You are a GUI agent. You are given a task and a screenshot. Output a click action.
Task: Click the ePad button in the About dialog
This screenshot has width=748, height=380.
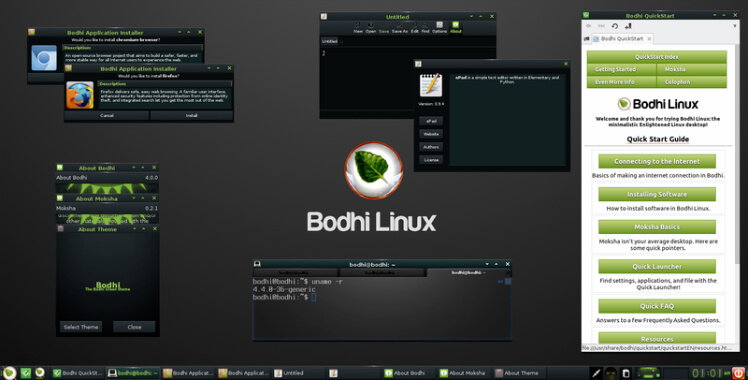tap(431, 121)
